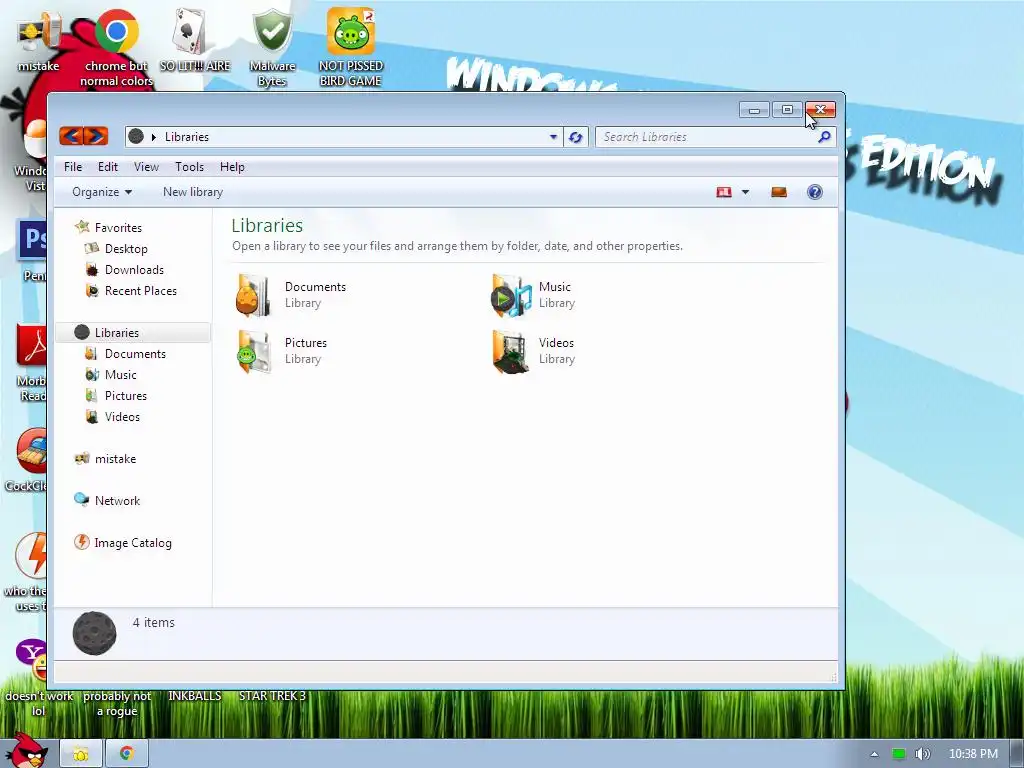Open the File menu

pos(73,167)
